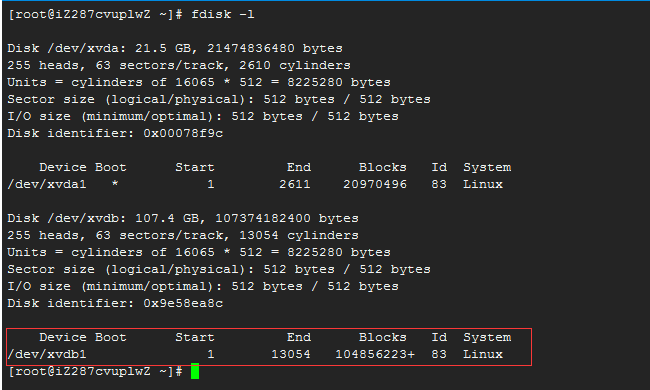Click End value 2611
Screen dimensions: 650x390
(x=295, y=184)
